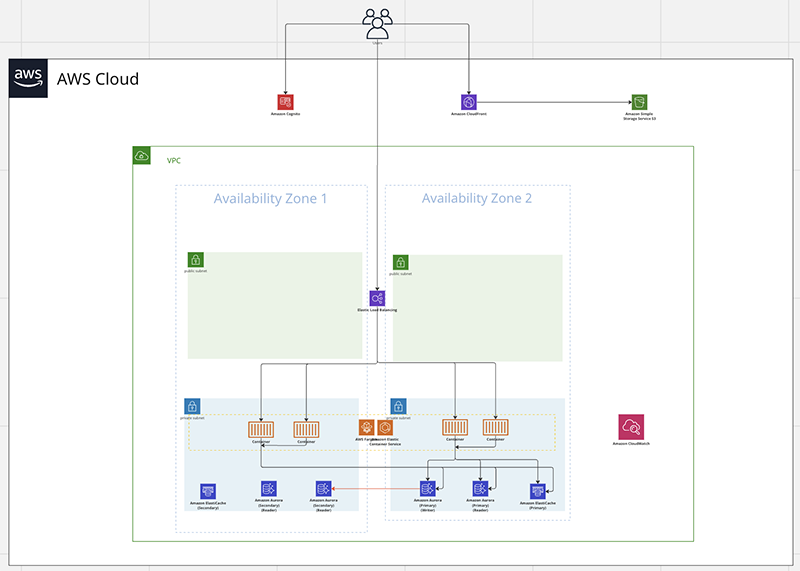Select the ElastiCache Primary icon
The width and height of the screenshot is (800, 571).
(538, 491)
